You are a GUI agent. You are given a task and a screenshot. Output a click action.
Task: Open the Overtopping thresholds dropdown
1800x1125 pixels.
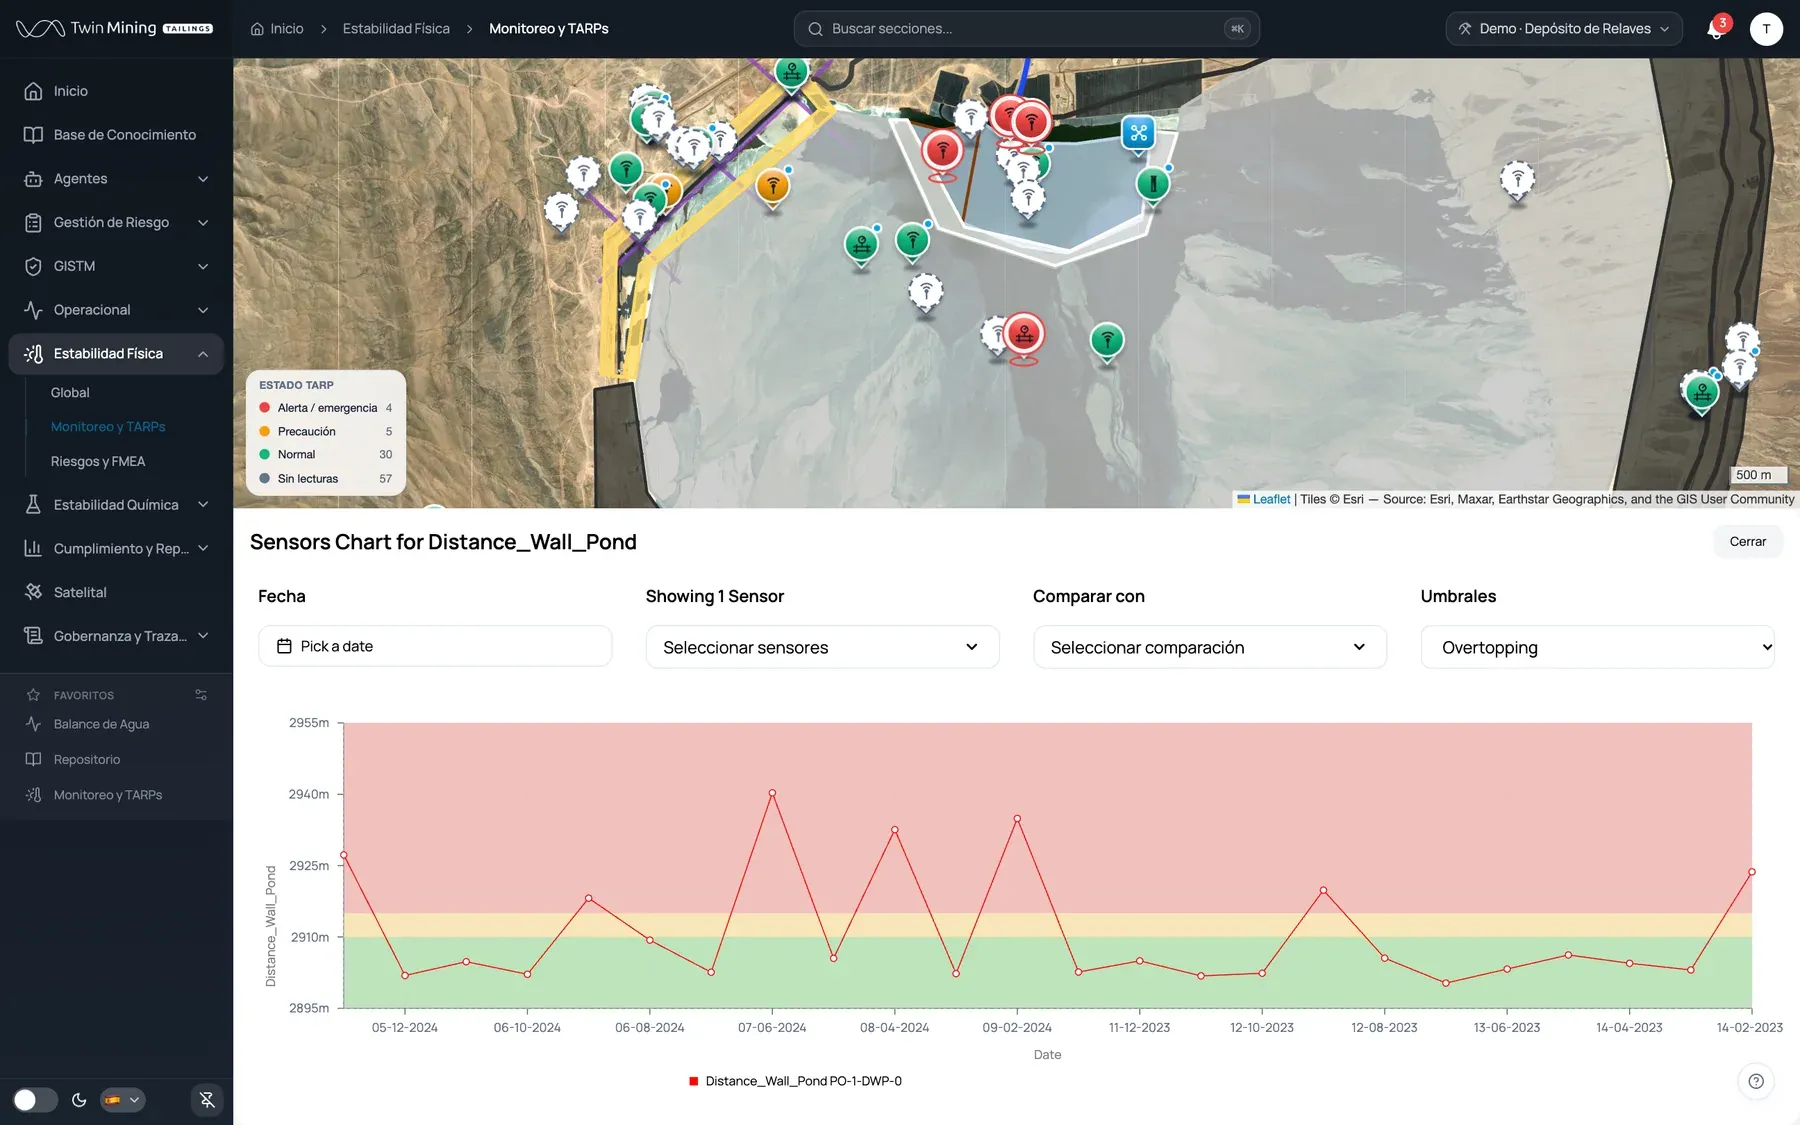tap(1597, 647)
